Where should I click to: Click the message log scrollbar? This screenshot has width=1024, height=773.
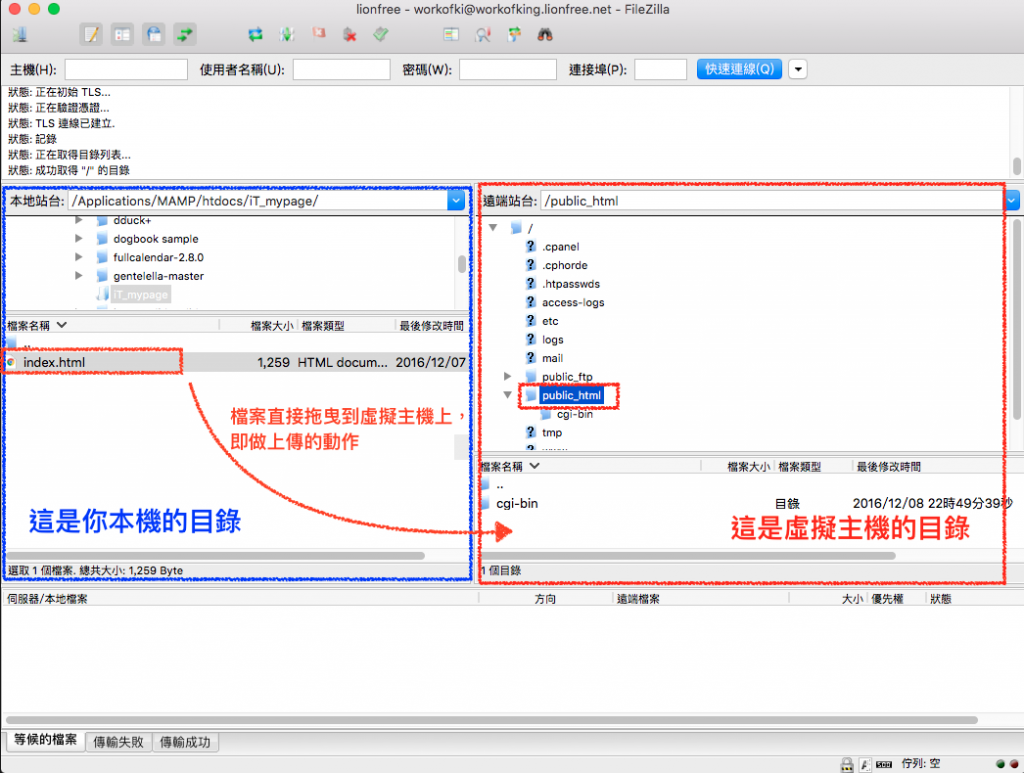(x=1017, y=166)
